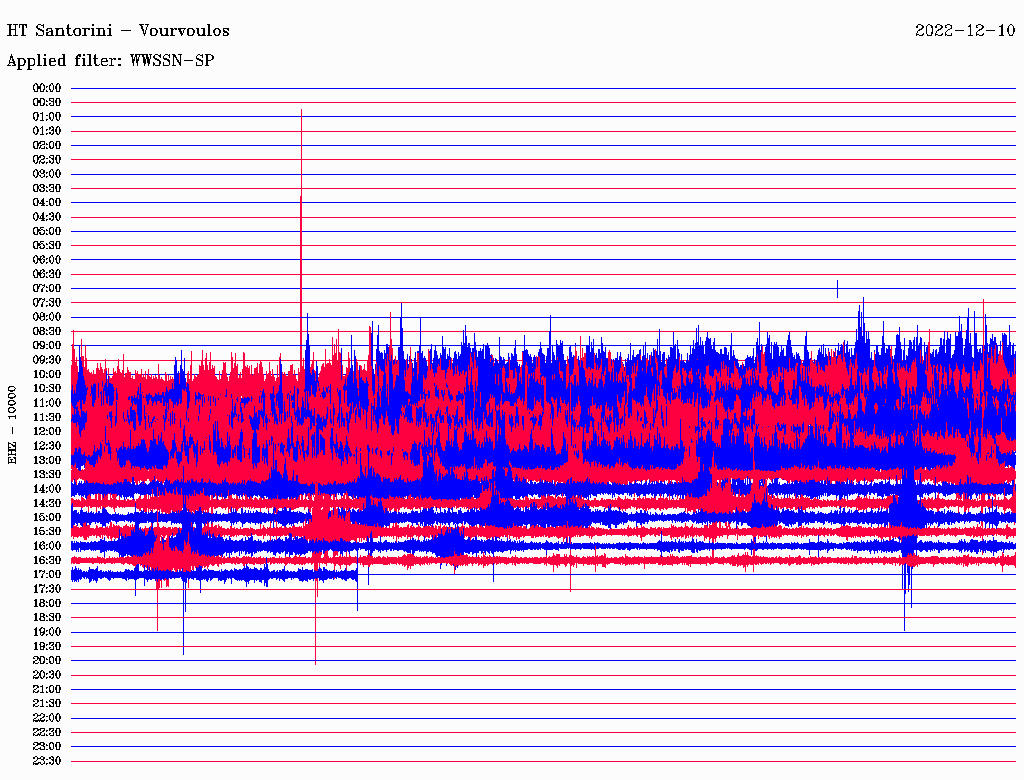Click the 08:30 time label
The height and width of the screenshot is (780, 1024).
click(47, 331)
